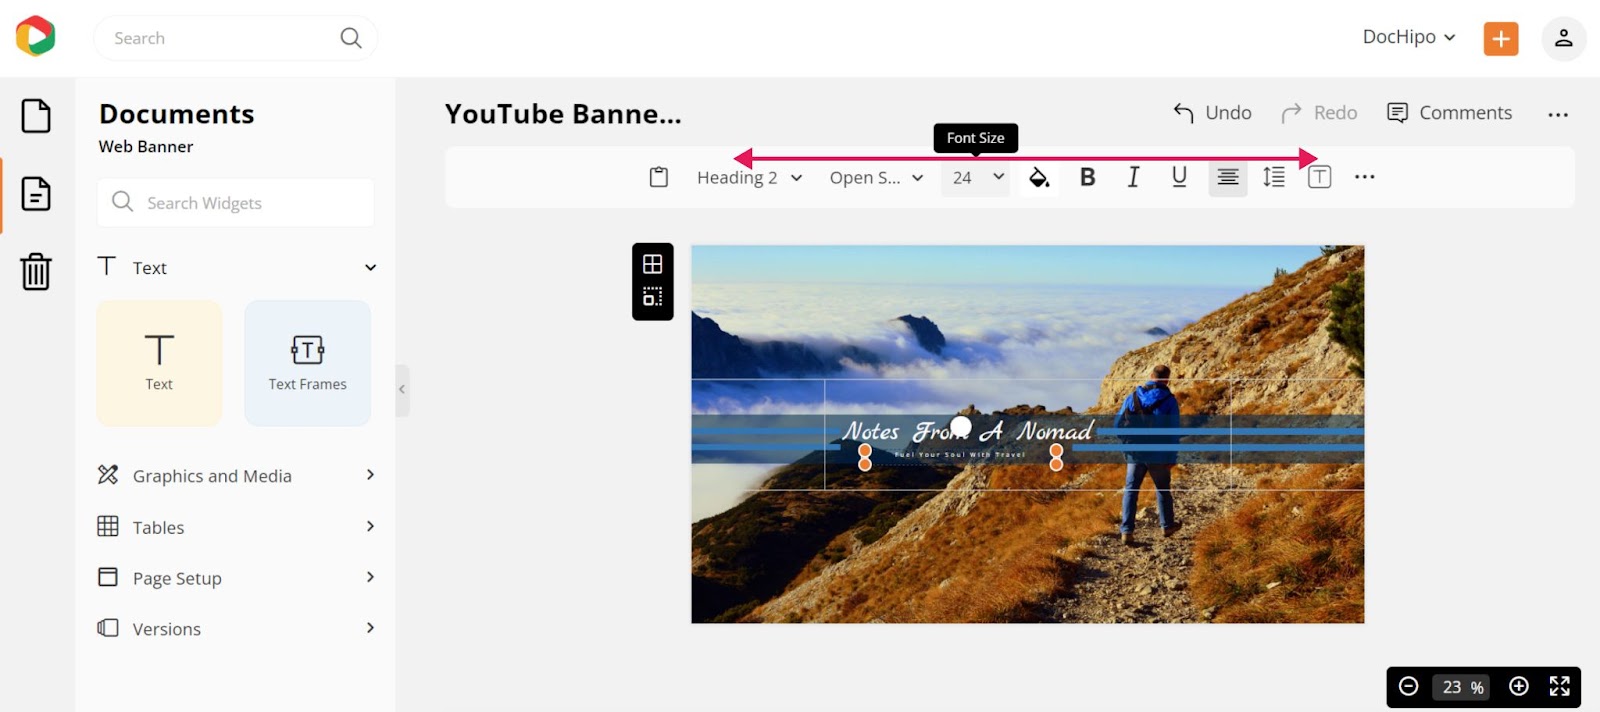Click the paste clipboard icon
Screen dimensions: 1600x712
658,177
